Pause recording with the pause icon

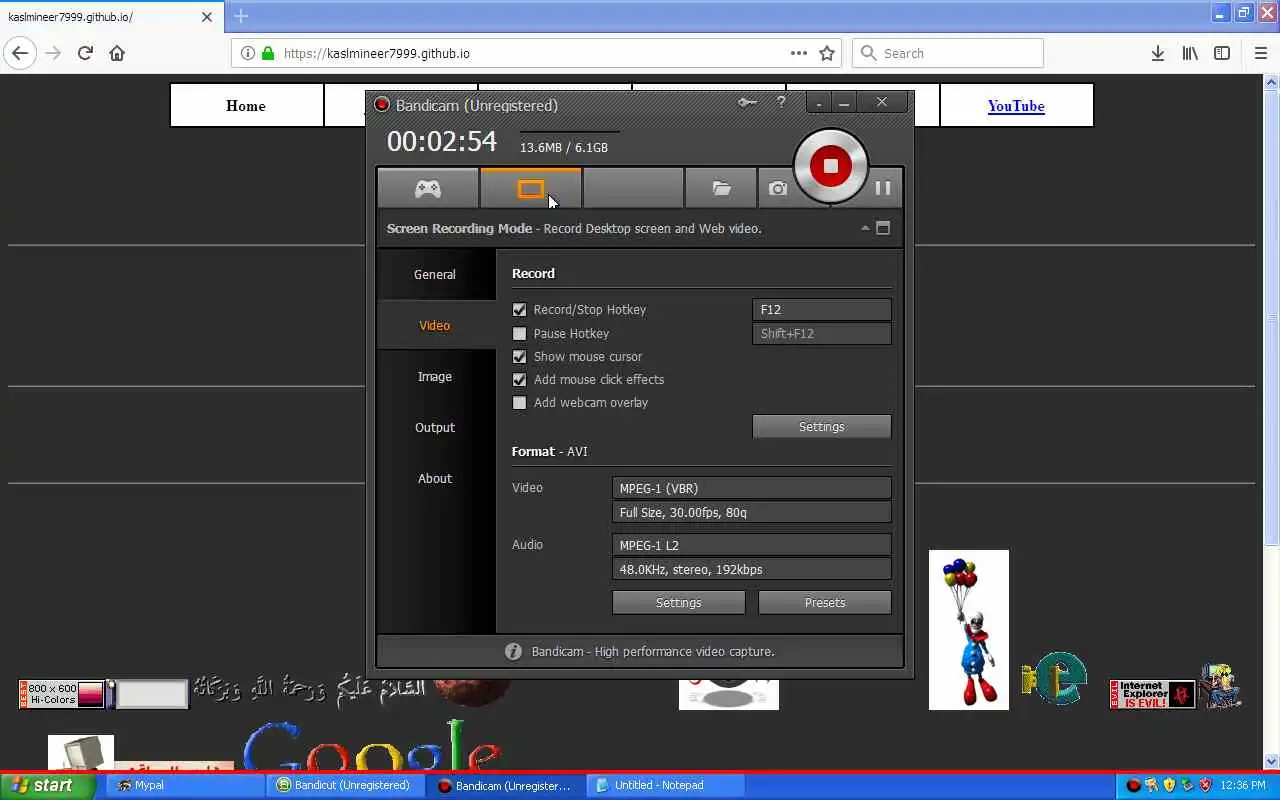click(882, 188)
